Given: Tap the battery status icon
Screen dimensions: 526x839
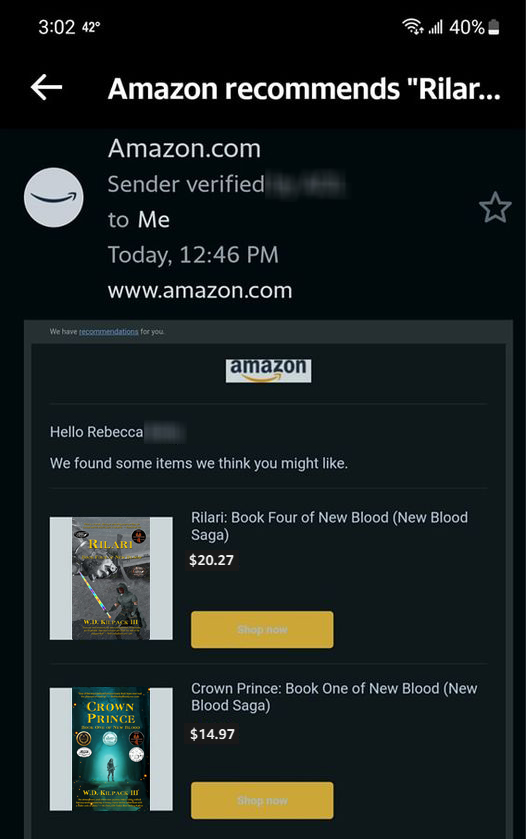Looking at the screenshot, I should coord(494,27).
